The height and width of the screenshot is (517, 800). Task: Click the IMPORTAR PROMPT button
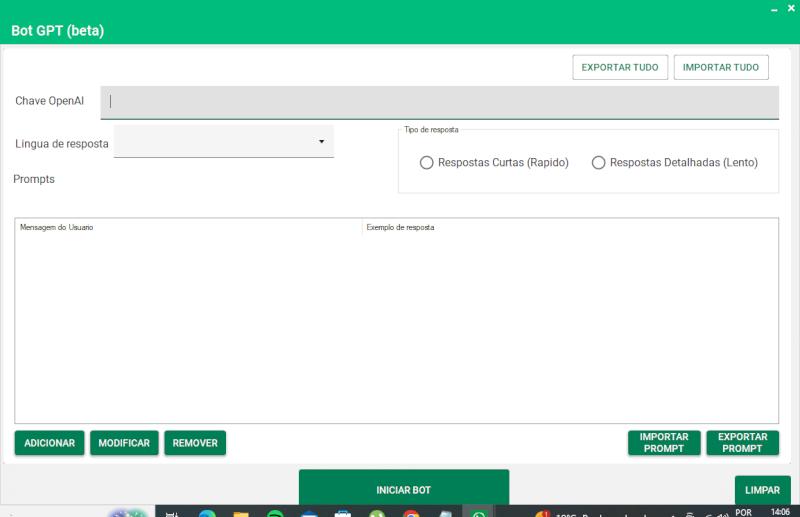pyautogui.click(x=664, y=442)
